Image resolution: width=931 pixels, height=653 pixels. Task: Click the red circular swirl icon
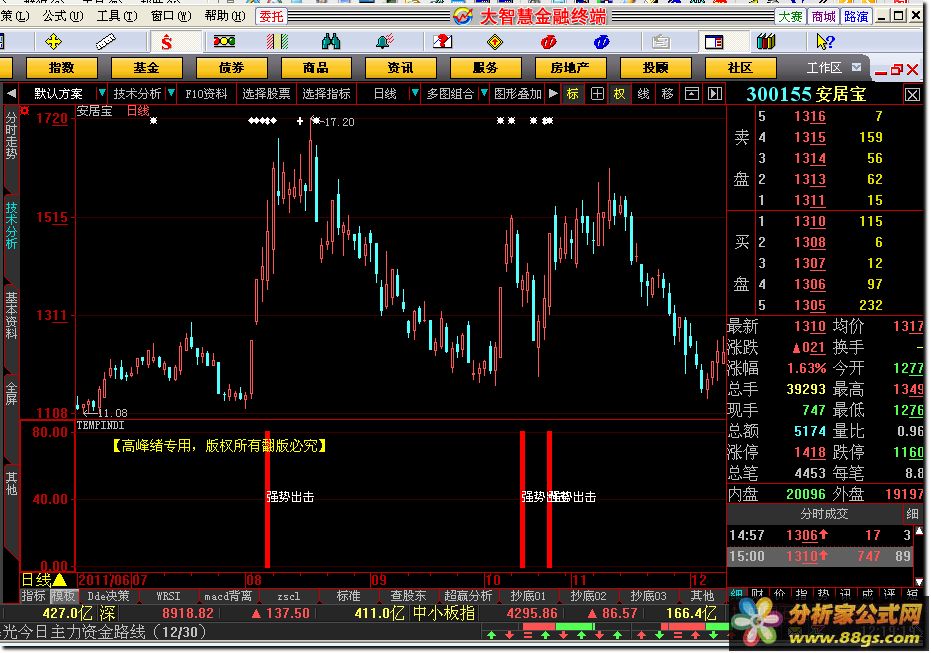549,42
